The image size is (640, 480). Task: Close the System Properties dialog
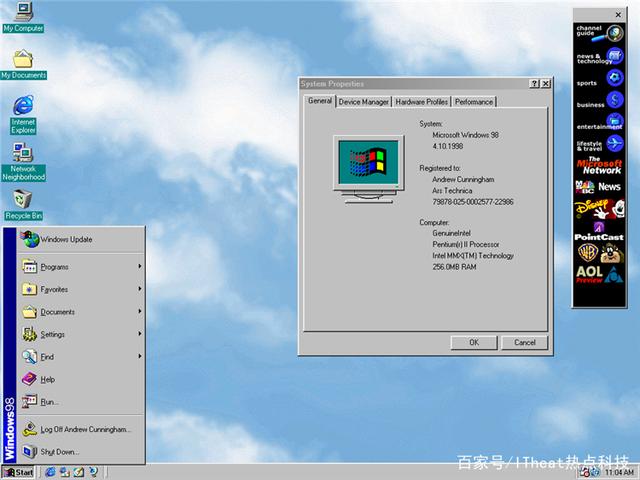546,84
